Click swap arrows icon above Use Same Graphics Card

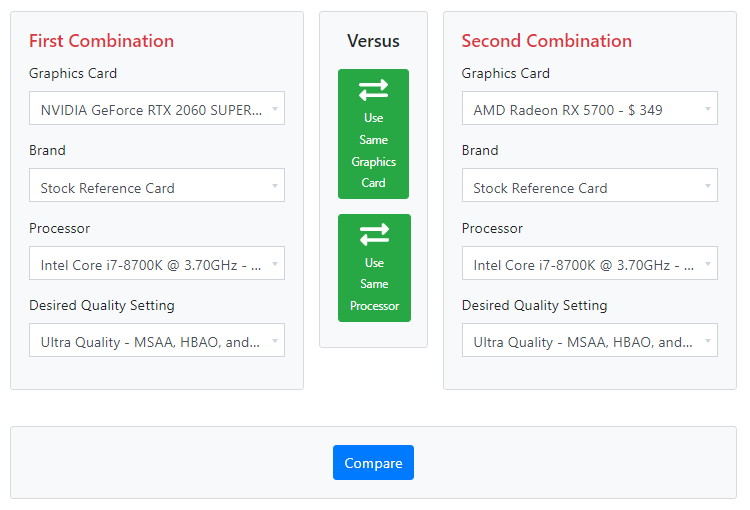click(373, 90)
